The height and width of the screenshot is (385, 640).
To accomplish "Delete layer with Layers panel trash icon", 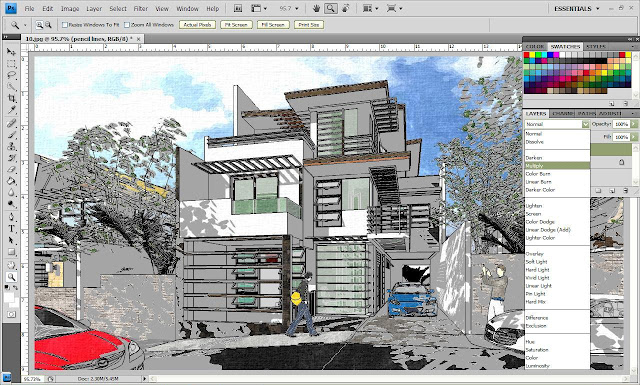I will tap(626, 191).
